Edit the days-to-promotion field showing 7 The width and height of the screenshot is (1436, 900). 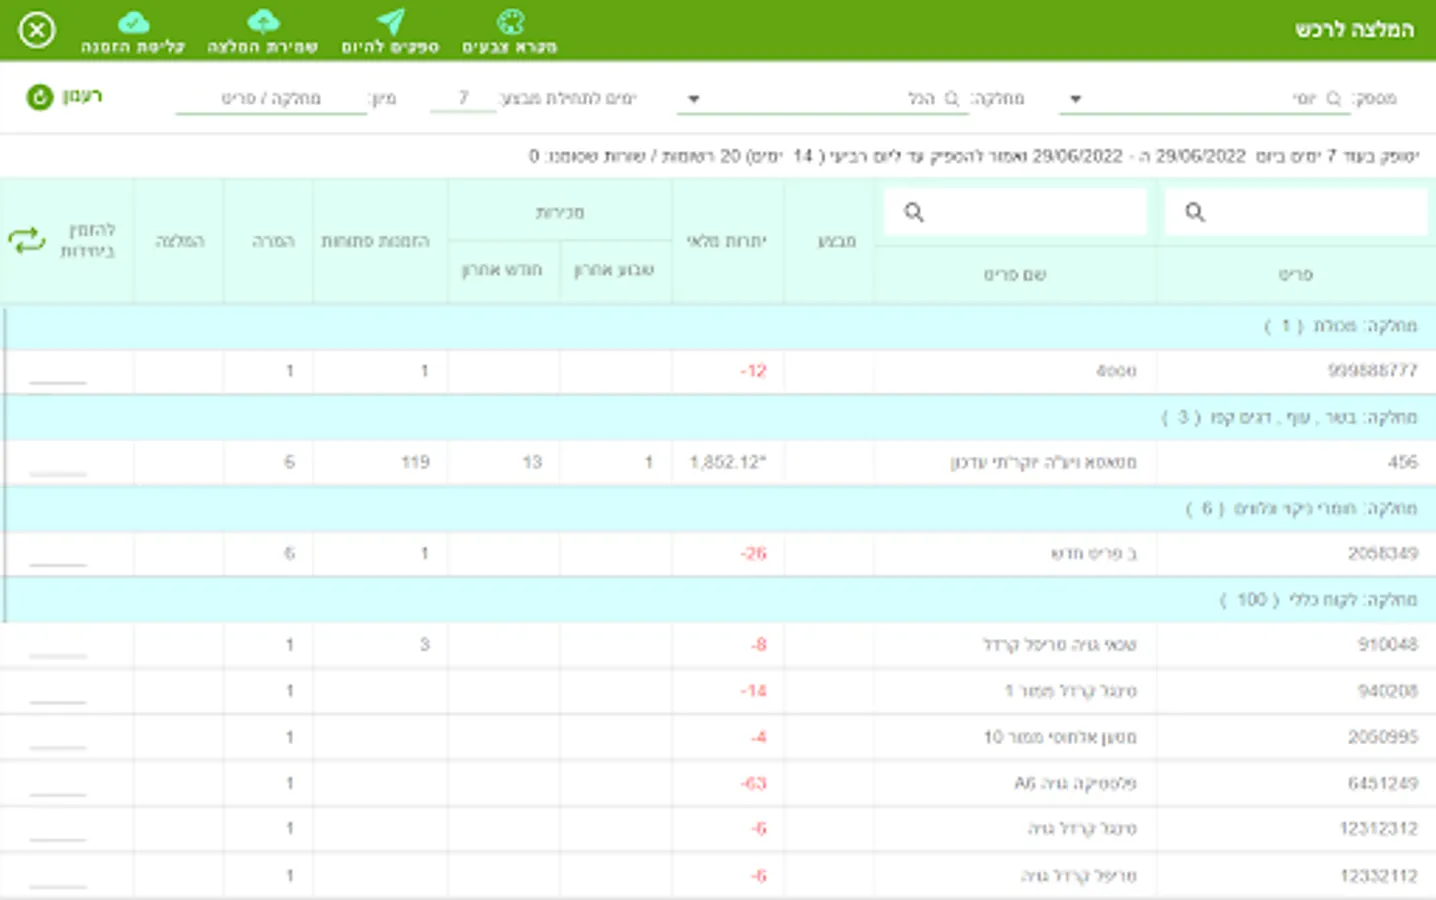463,98
